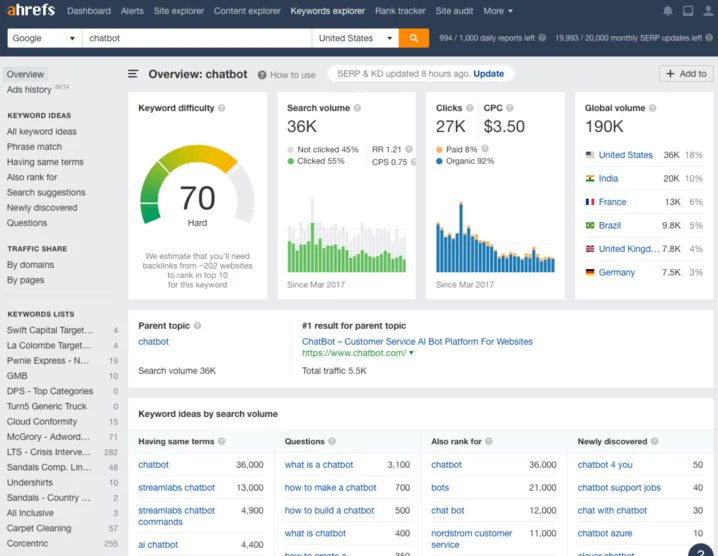Click the ahrefs logo
The image size is (718, 556).
click(31, 10)
